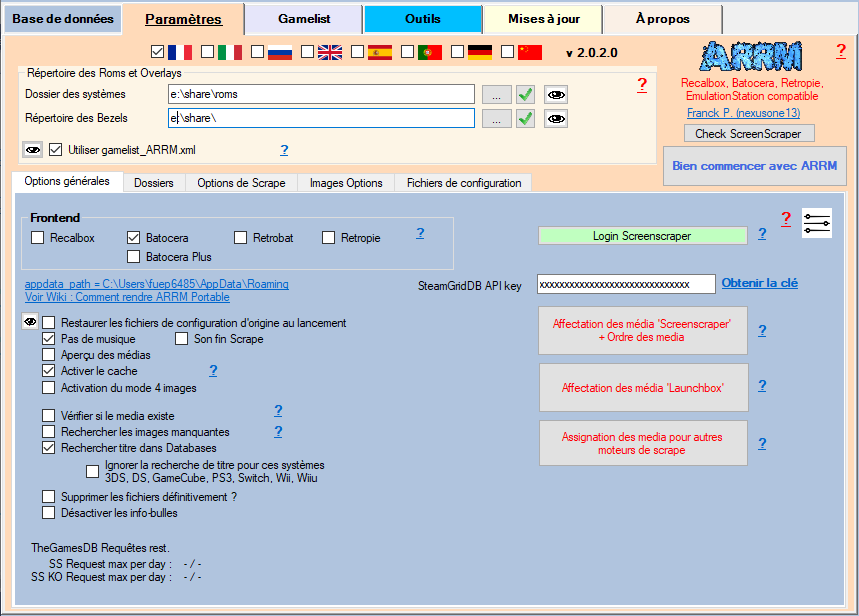Click eye icon next to Répertoire des Bezels

(x=556, y=119)
